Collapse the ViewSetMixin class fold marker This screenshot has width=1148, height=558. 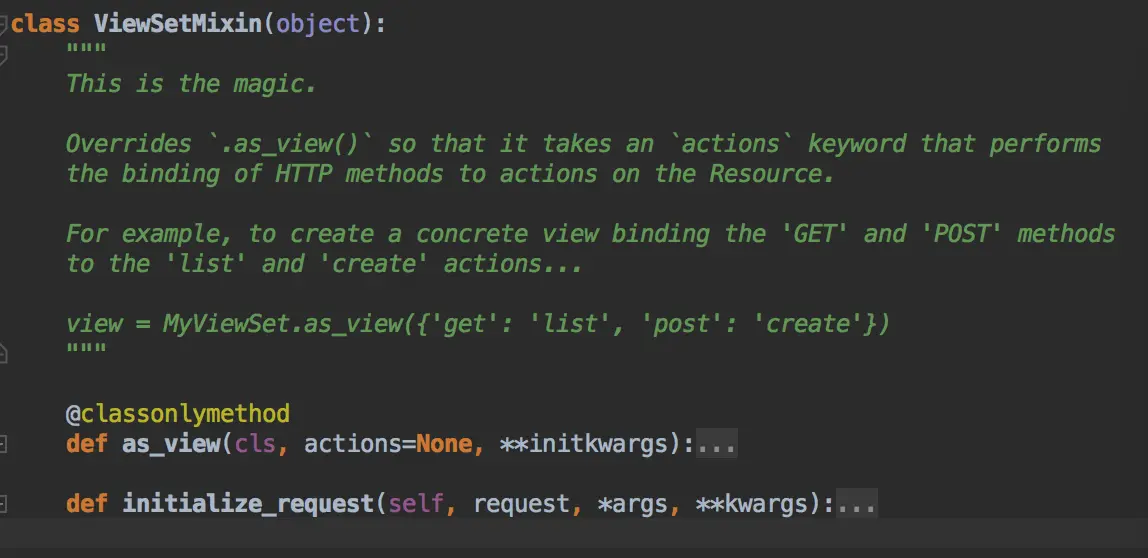(x=3, y=24)
